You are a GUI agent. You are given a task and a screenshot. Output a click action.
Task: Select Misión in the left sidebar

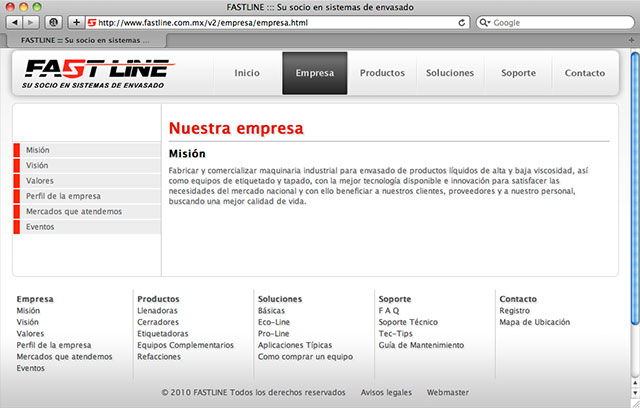point(87,150)
